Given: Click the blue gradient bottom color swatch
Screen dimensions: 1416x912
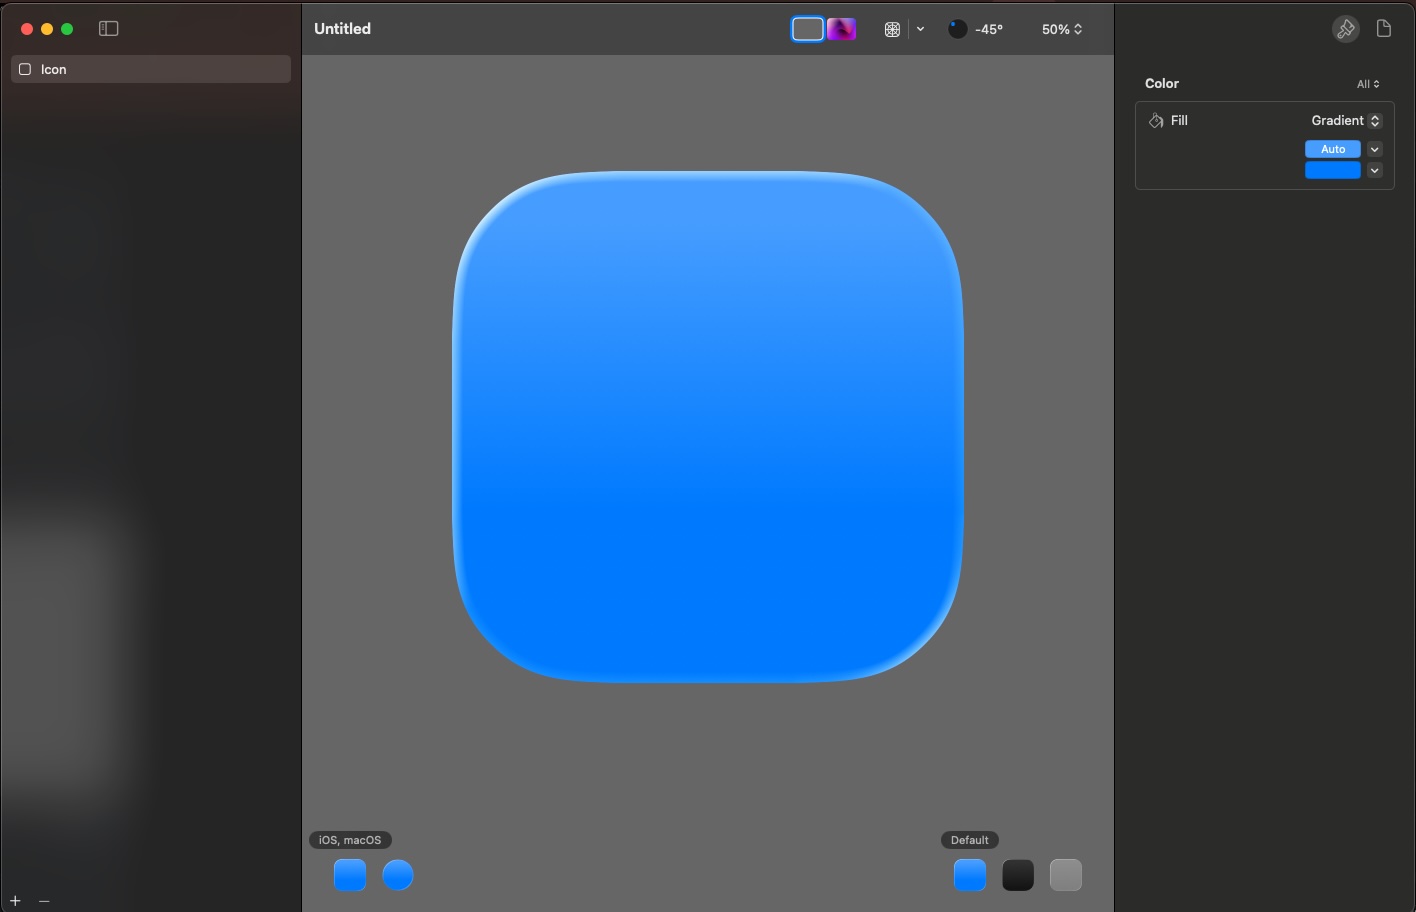Looking at the screenshot, I should click(x=1332, y=169).
